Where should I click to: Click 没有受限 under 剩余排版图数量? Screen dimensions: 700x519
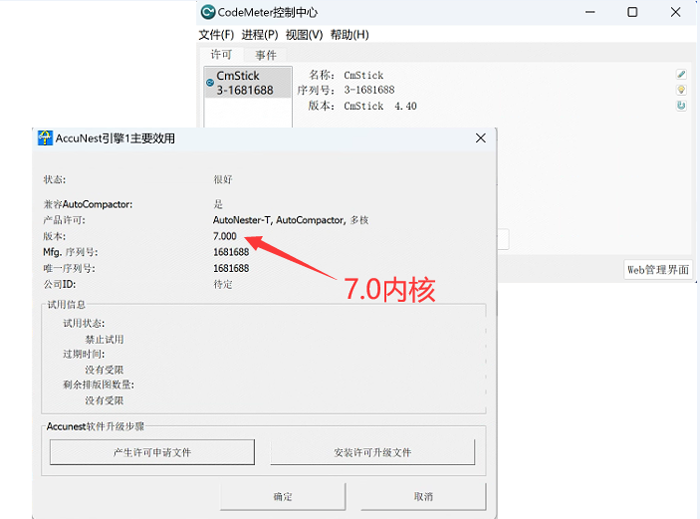[x=104, y=400]
